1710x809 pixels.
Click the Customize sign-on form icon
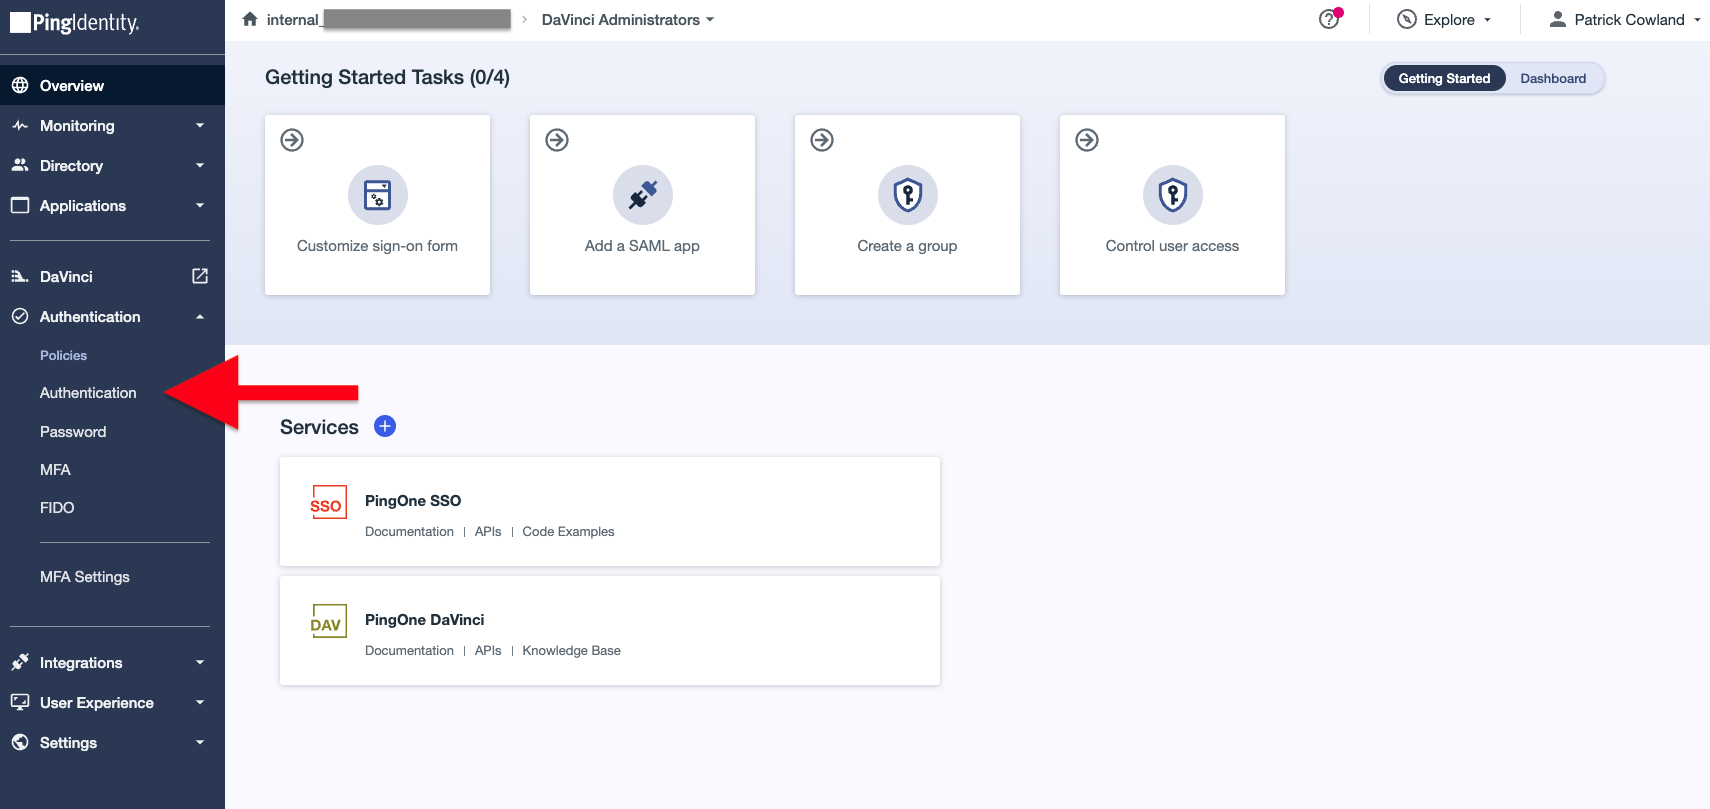click(x=378, y=195)
